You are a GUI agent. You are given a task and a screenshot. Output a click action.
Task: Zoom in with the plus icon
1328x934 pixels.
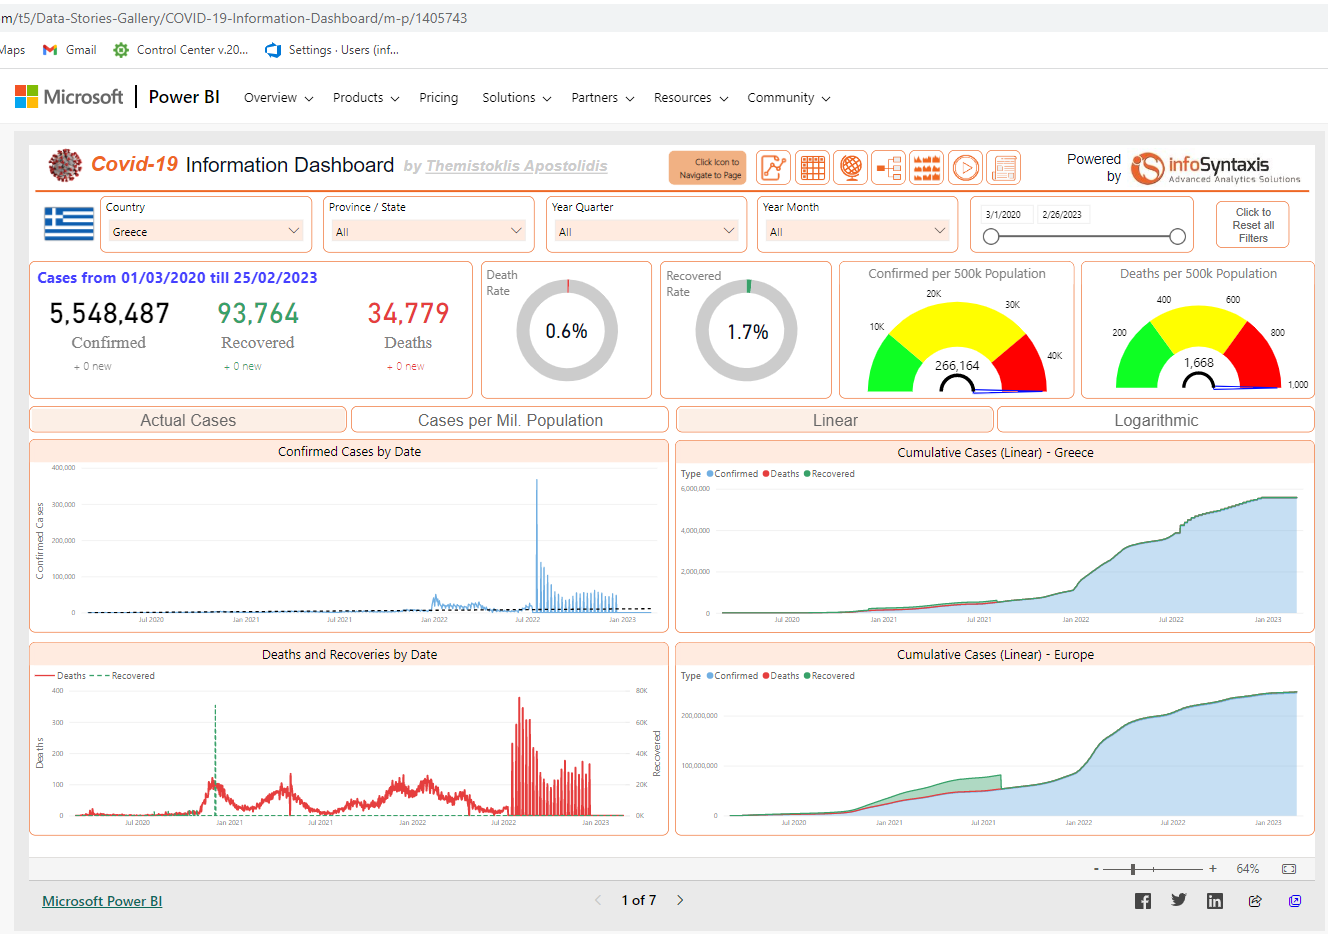[x=1213, y=869]
